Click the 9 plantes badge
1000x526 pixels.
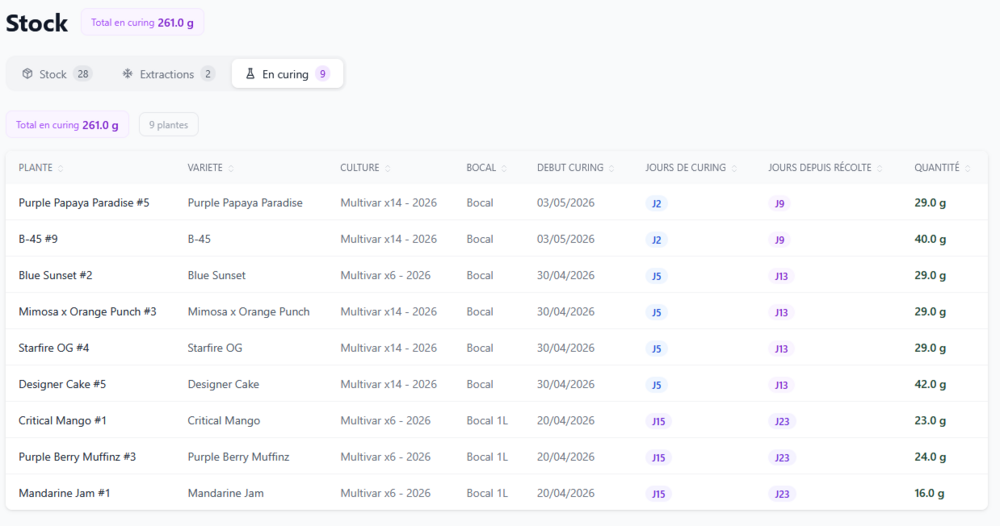click(168, 125)
